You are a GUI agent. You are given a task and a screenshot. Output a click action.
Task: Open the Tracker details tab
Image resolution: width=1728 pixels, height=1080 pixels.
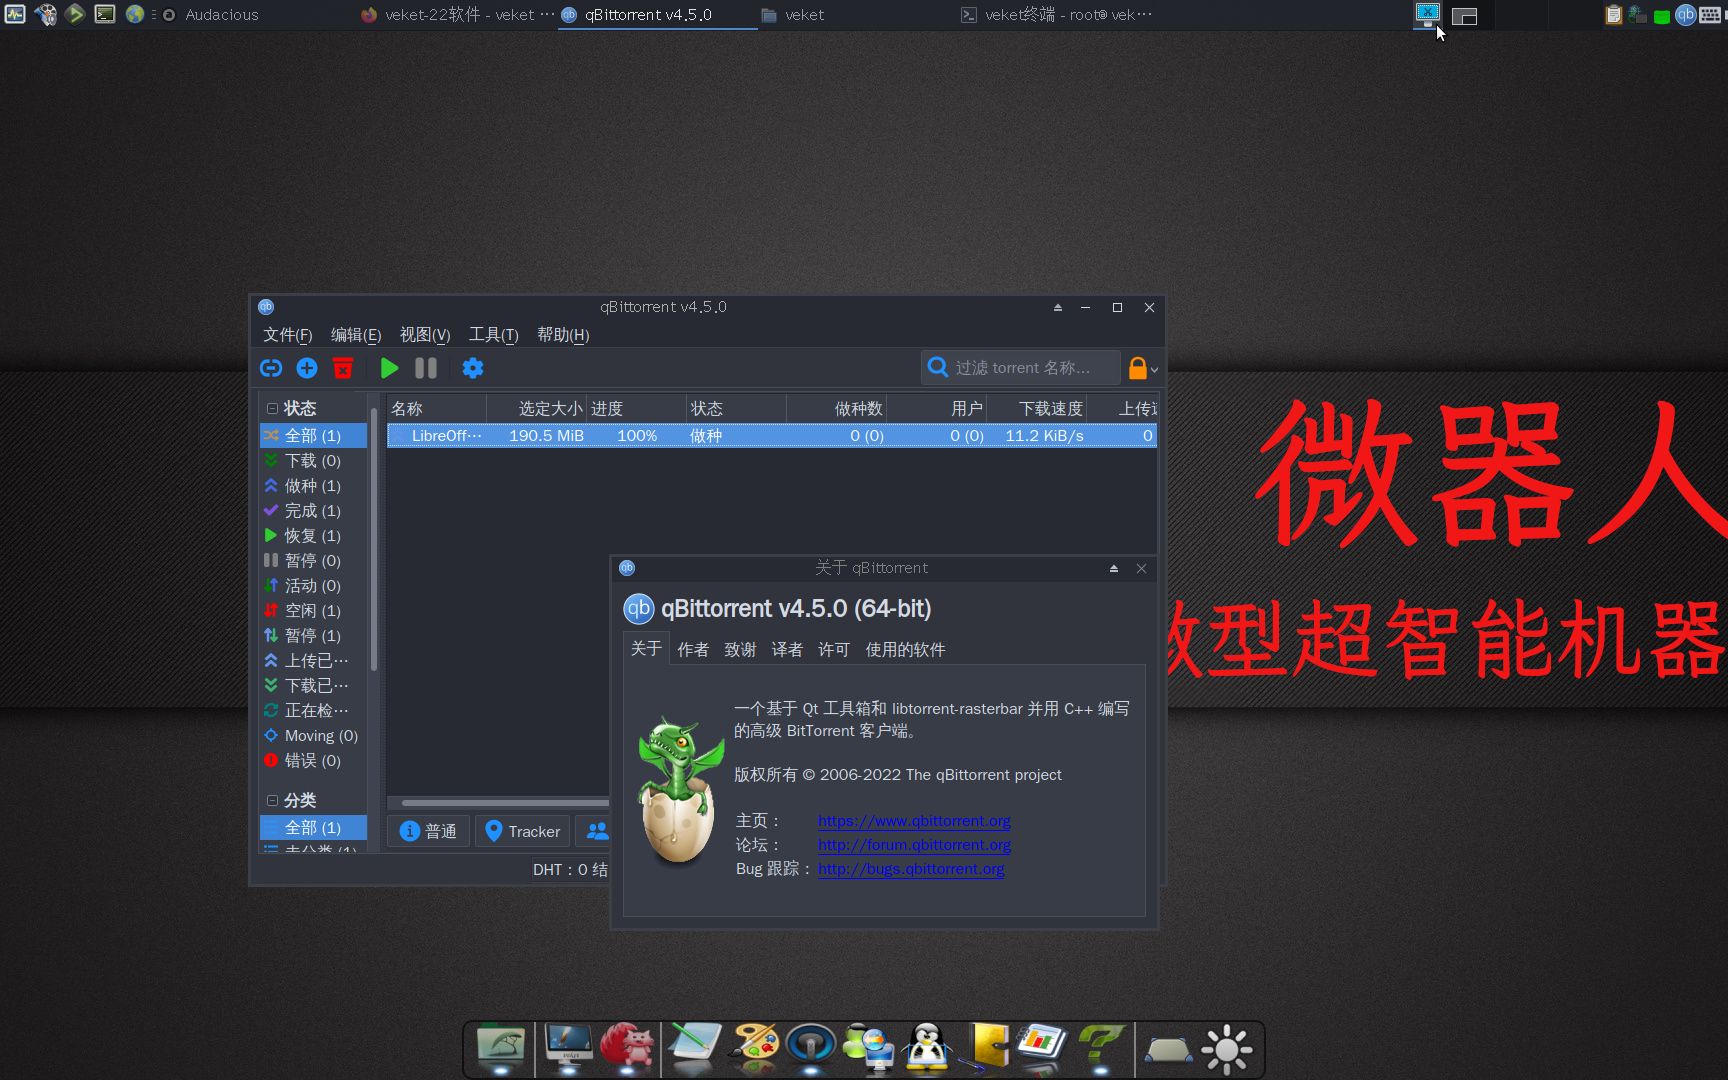[x=522, y=831]
